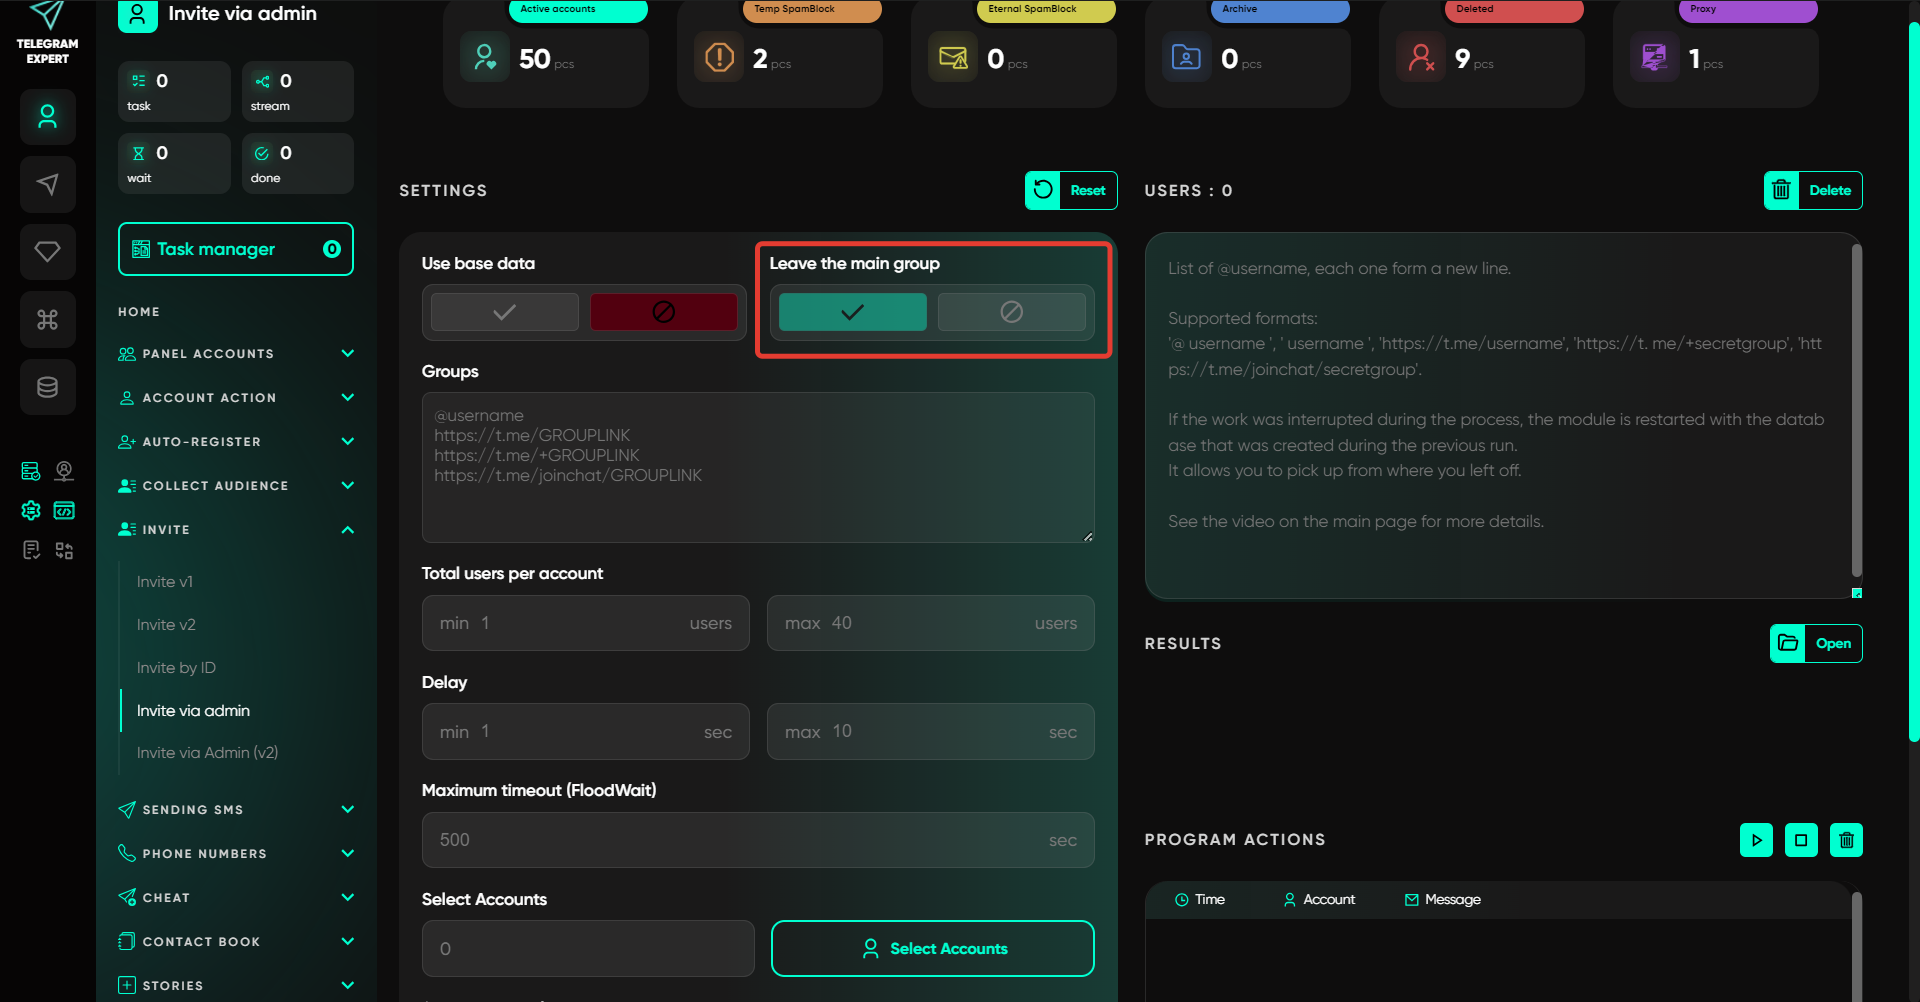This screenshot has height=1002, width=1920.
Task: Click the paper plane icon in left sidebar
Action: [47, 184]
